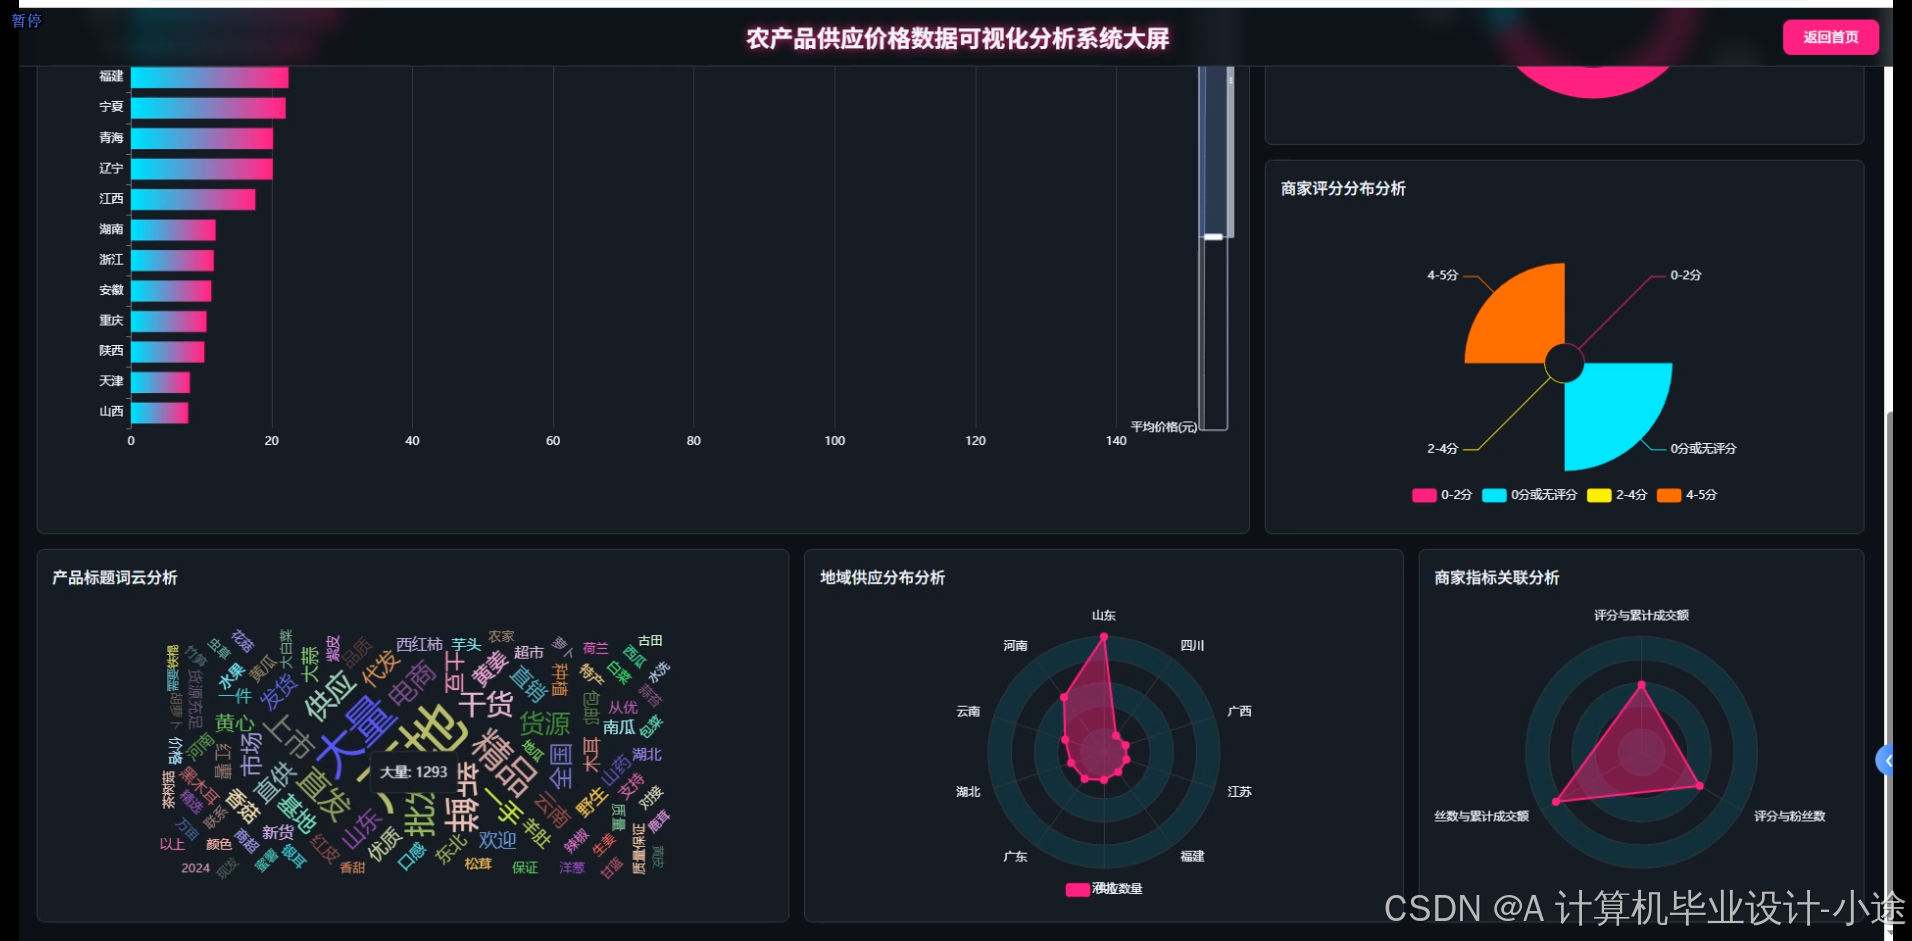Click the 云南 radar axis label

[x=968, y=711]
